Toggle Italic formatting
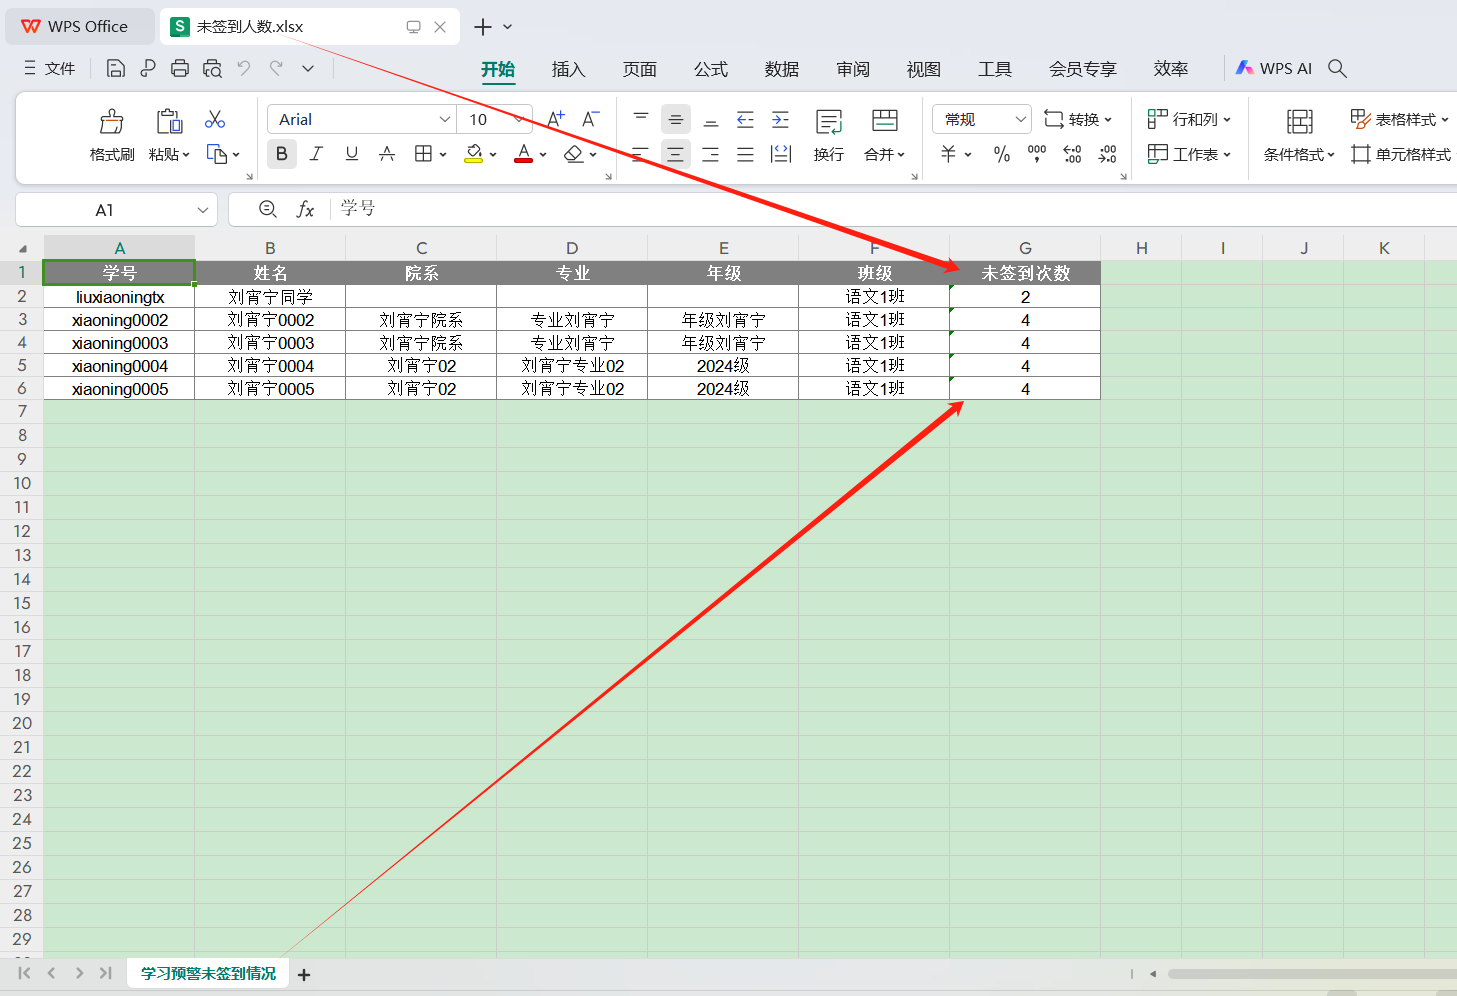 (316, 154)
